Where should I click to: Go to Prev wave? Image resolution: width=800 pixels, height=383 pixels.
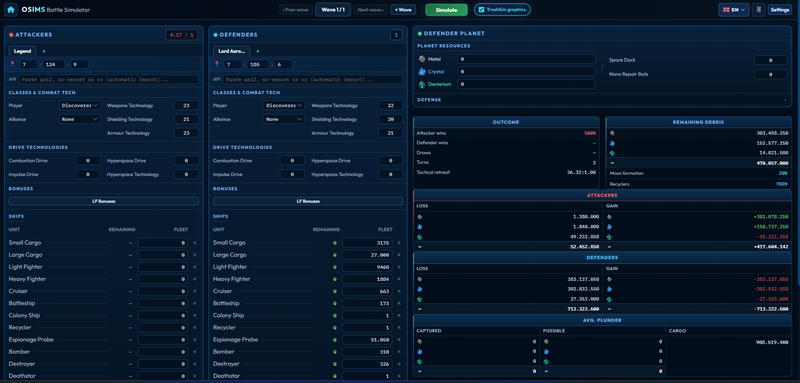296,10
